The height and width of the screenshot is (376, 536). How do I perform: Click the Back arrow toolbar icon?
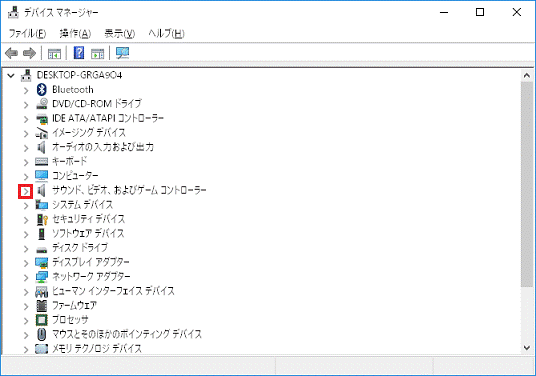point(12,53)
